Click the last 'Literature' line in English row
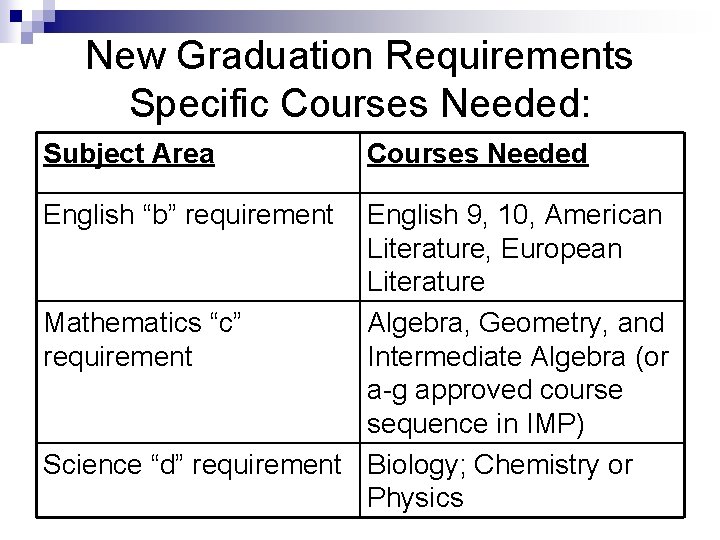 (426, 281)
